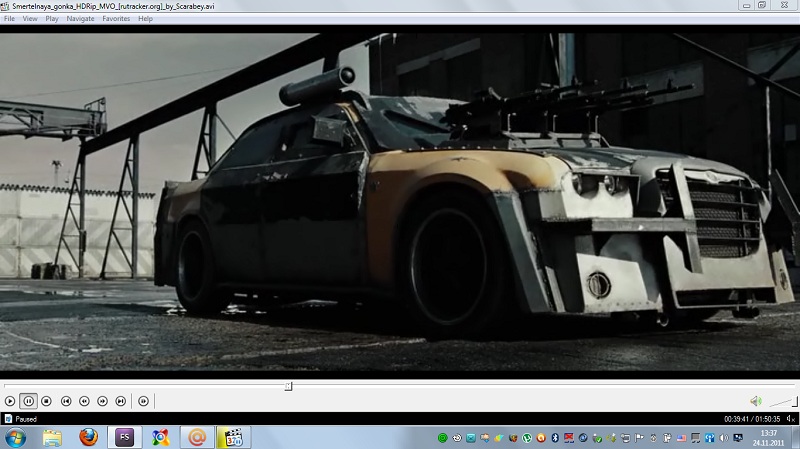This screenshot has width=800, height=449.
Task: Click the Media Player Classic taskbar button
Action: pyautogui.click(x=233, y=438)
